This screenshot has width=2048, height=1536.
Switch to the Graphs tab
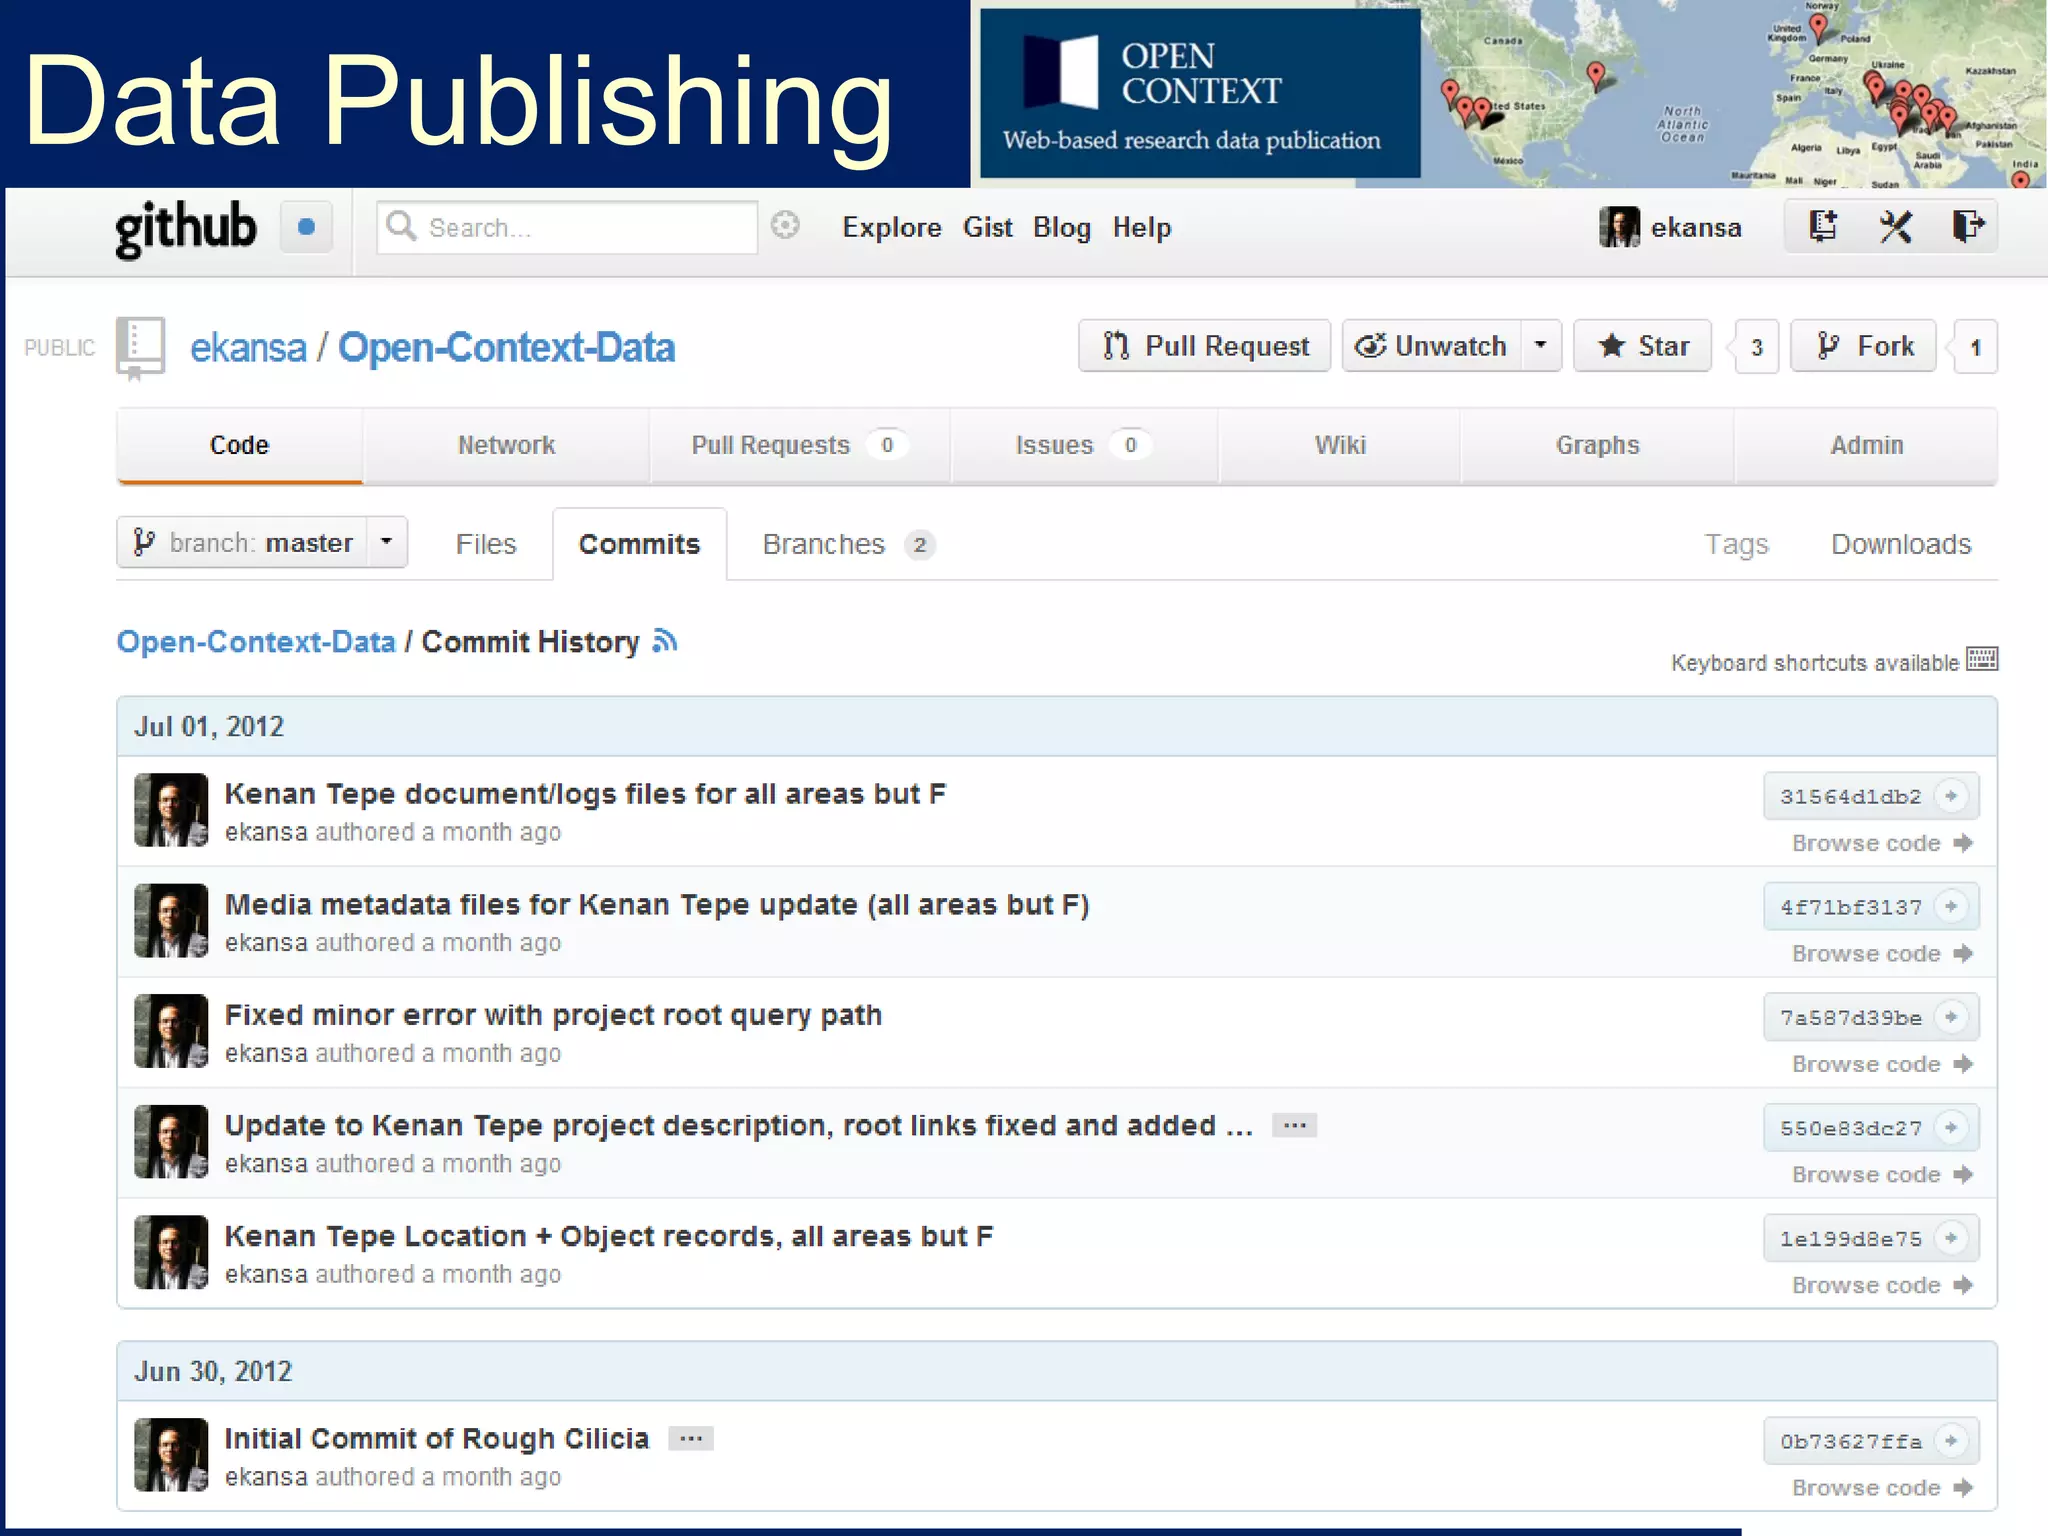point(1597,445)
